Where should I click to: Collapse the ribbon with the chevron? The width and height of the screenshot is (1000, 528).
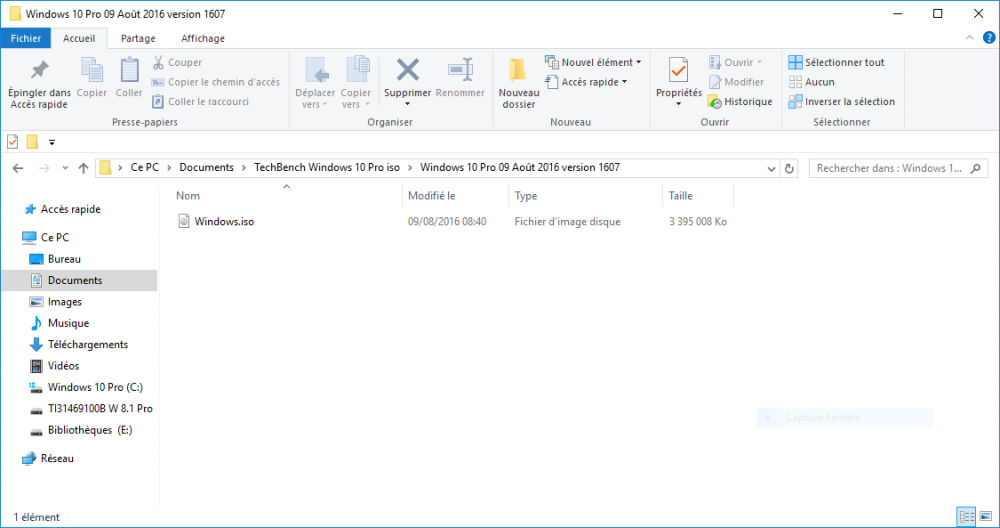click(969, 38)
